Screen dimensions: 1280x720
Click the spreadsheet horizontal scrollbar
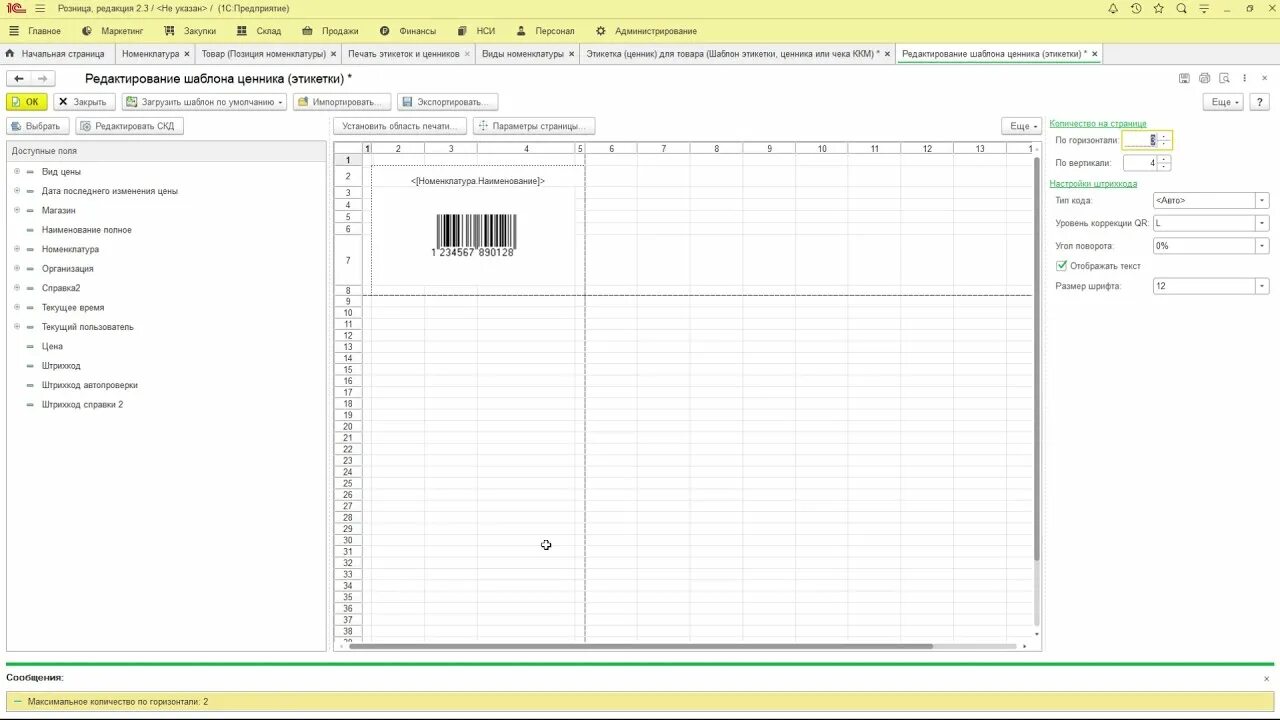[x=640, y=646]
